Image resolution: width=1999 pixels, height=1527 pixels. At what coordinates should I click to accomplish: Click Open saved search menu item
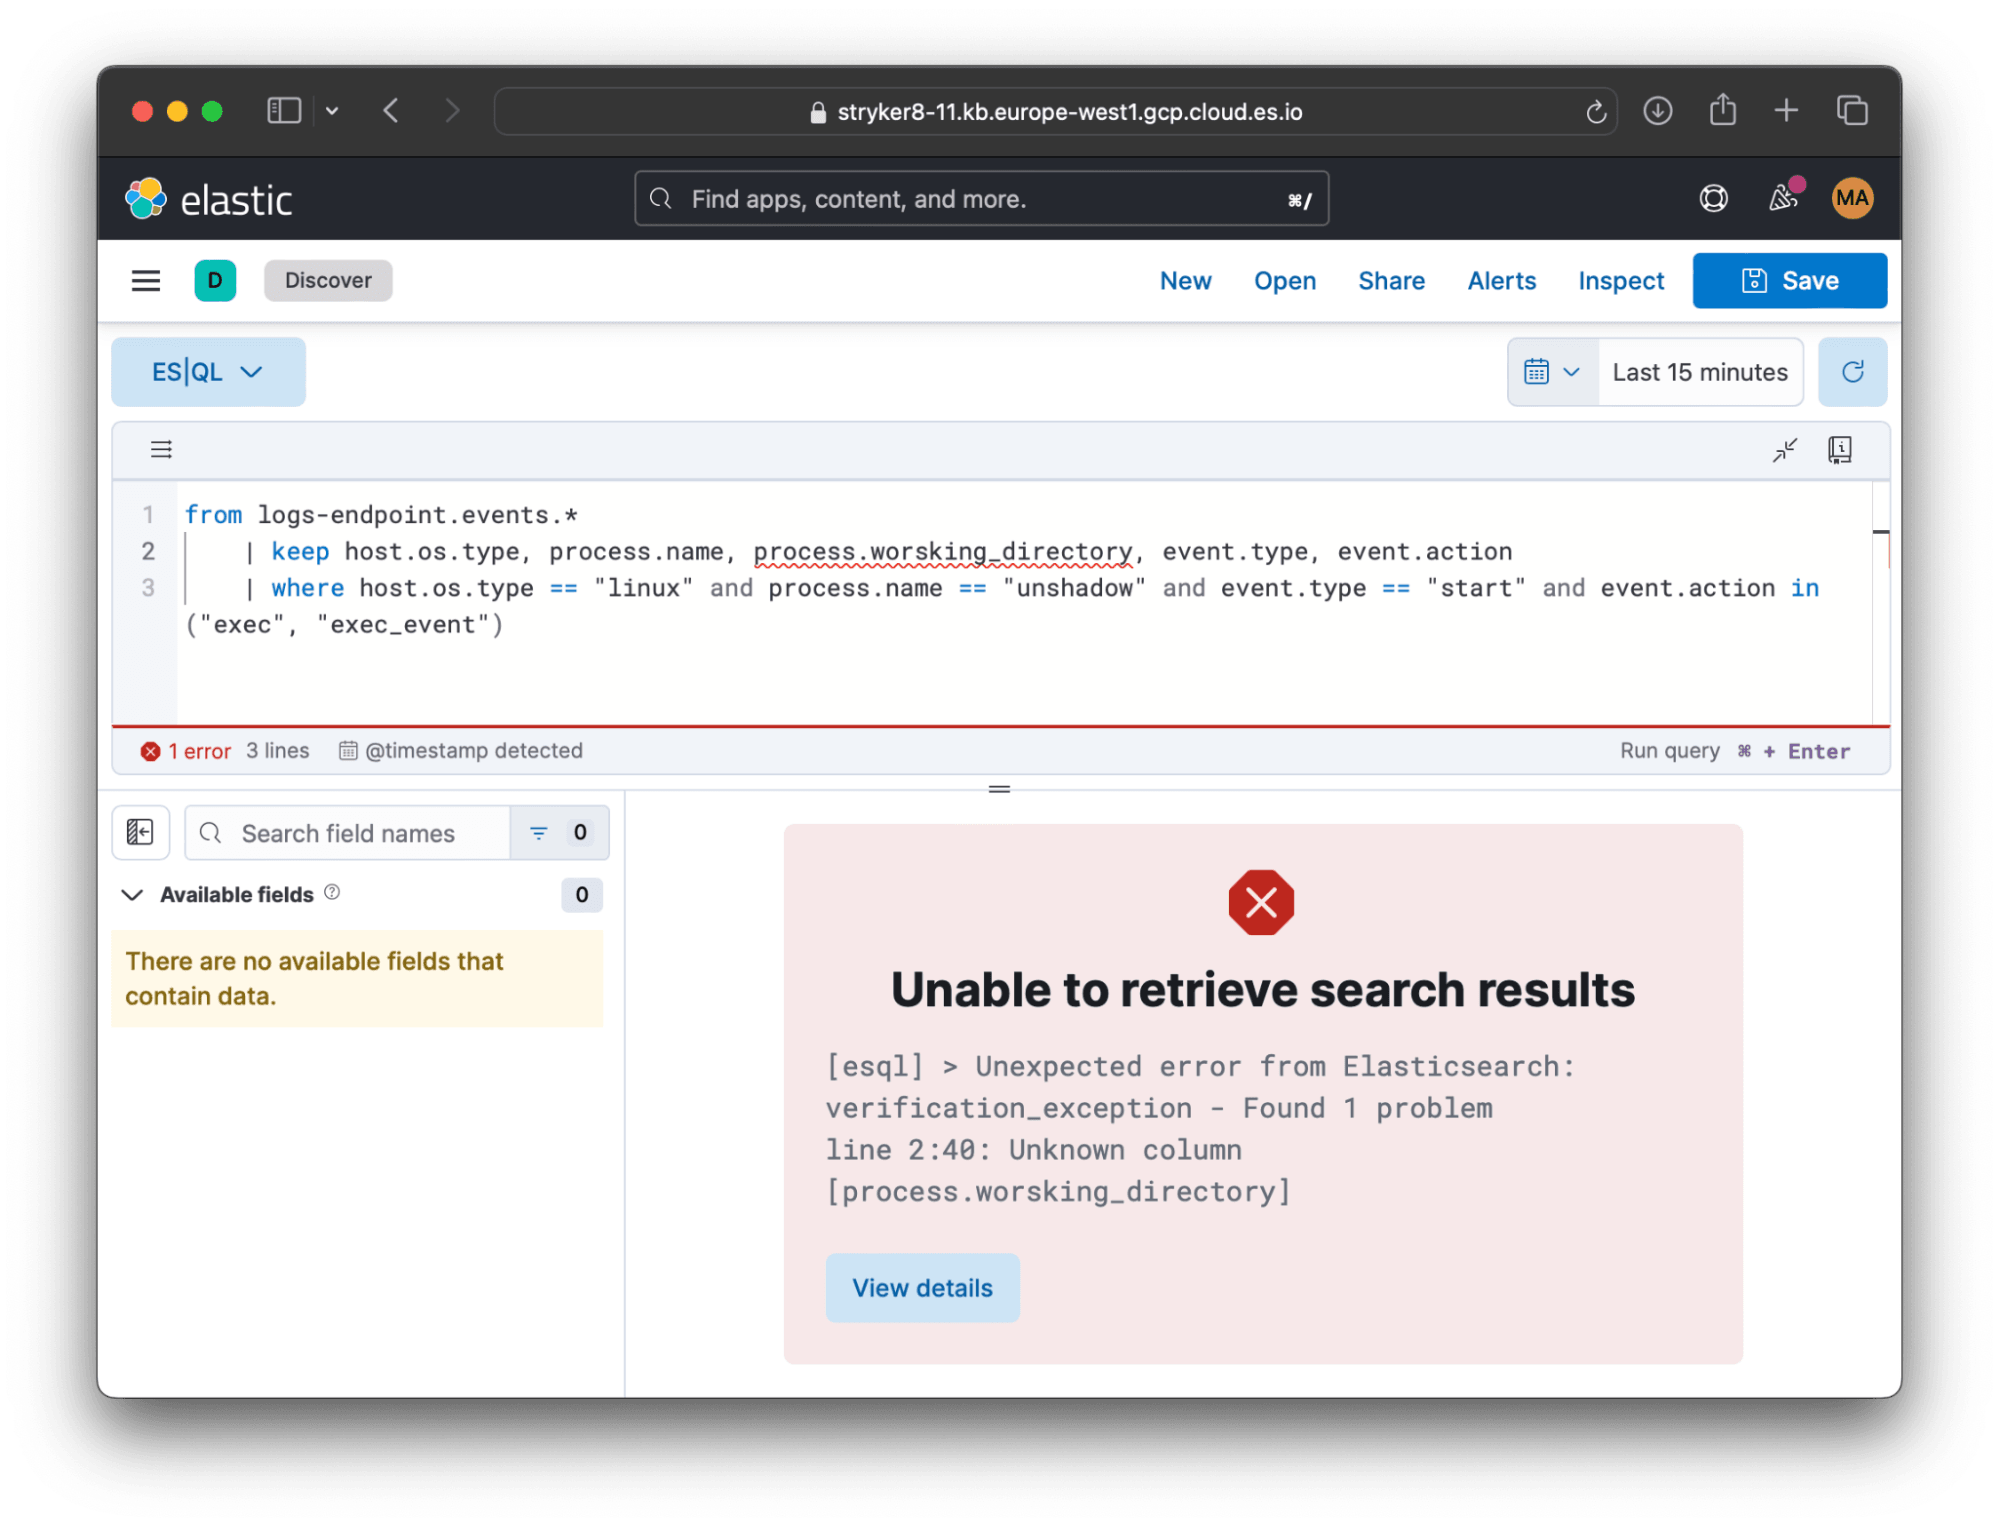1284,281
